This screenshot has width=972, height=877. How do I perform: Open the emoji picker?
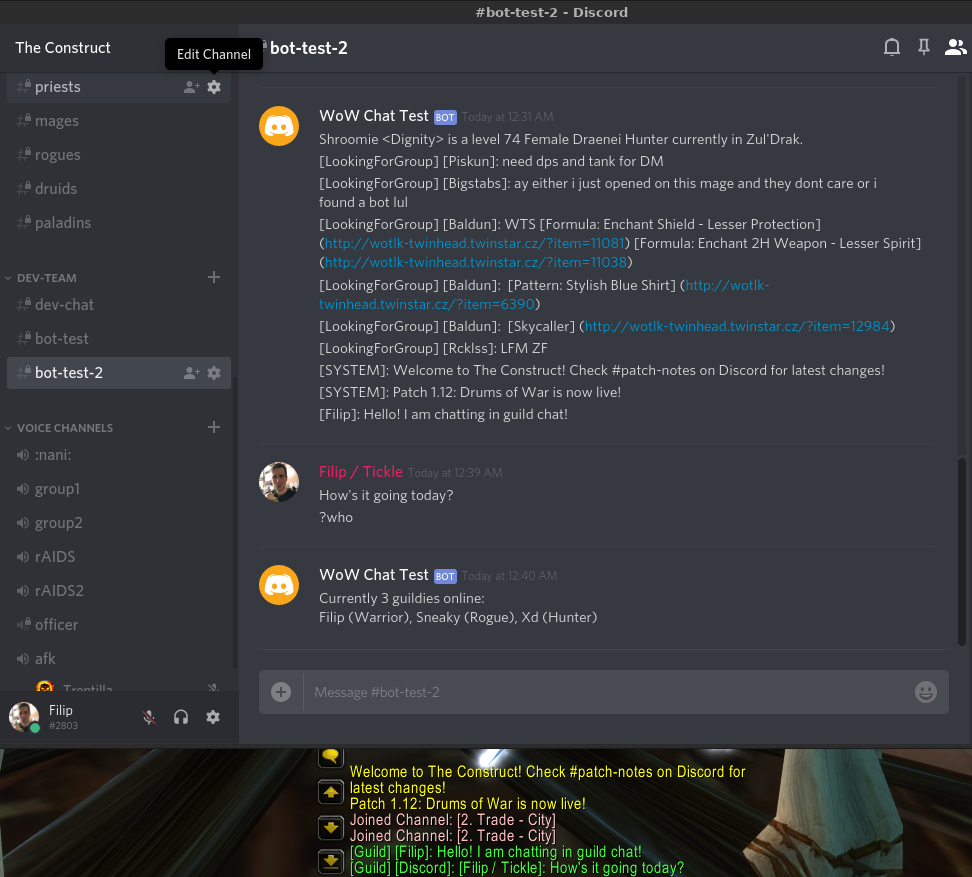[926, 692]
